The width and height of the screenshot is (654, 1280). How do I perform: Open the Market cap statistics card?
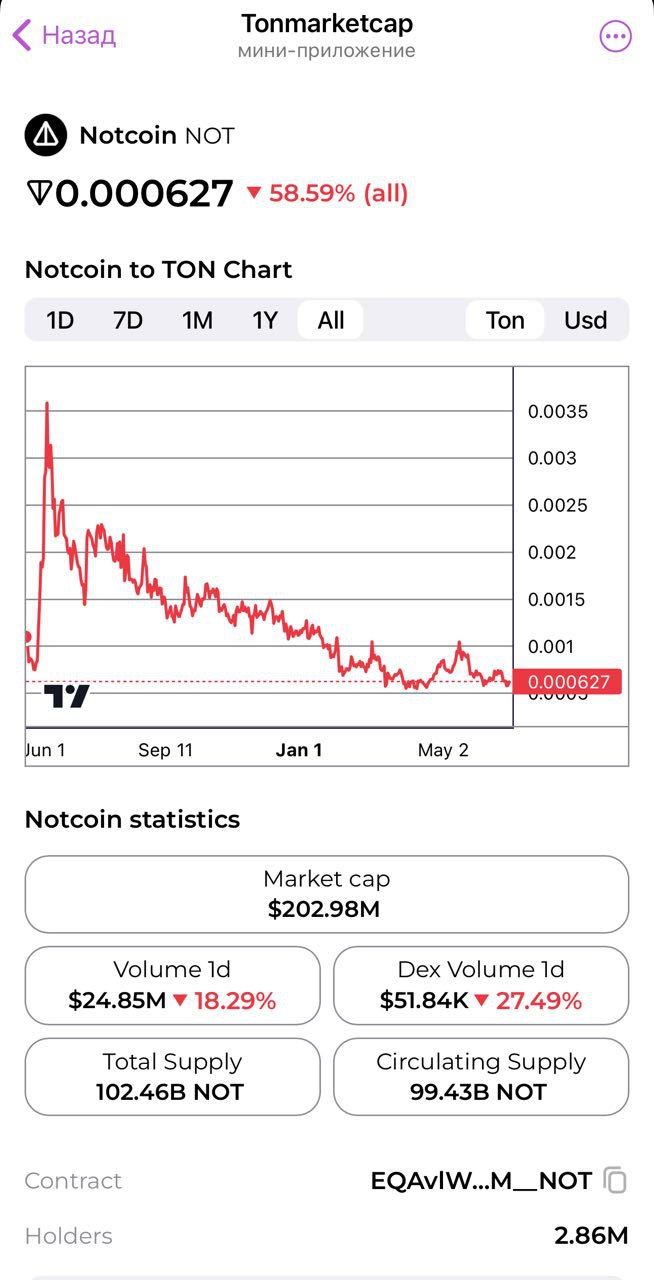(327, 894)
